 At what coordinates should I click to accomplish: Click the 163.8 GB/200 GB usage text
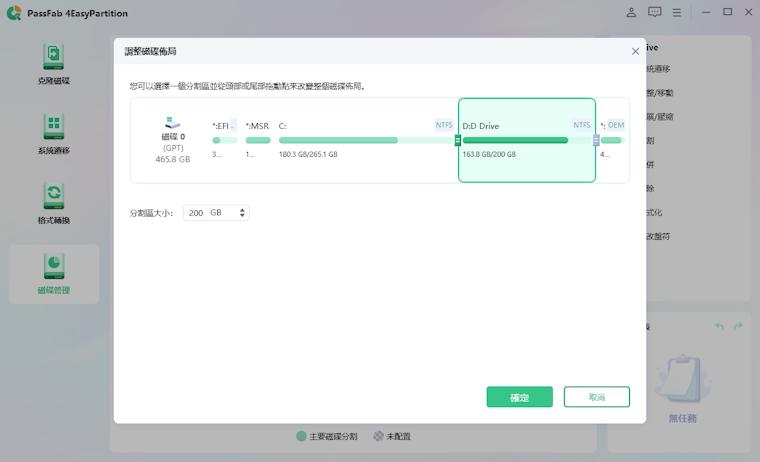pos(489,154)
